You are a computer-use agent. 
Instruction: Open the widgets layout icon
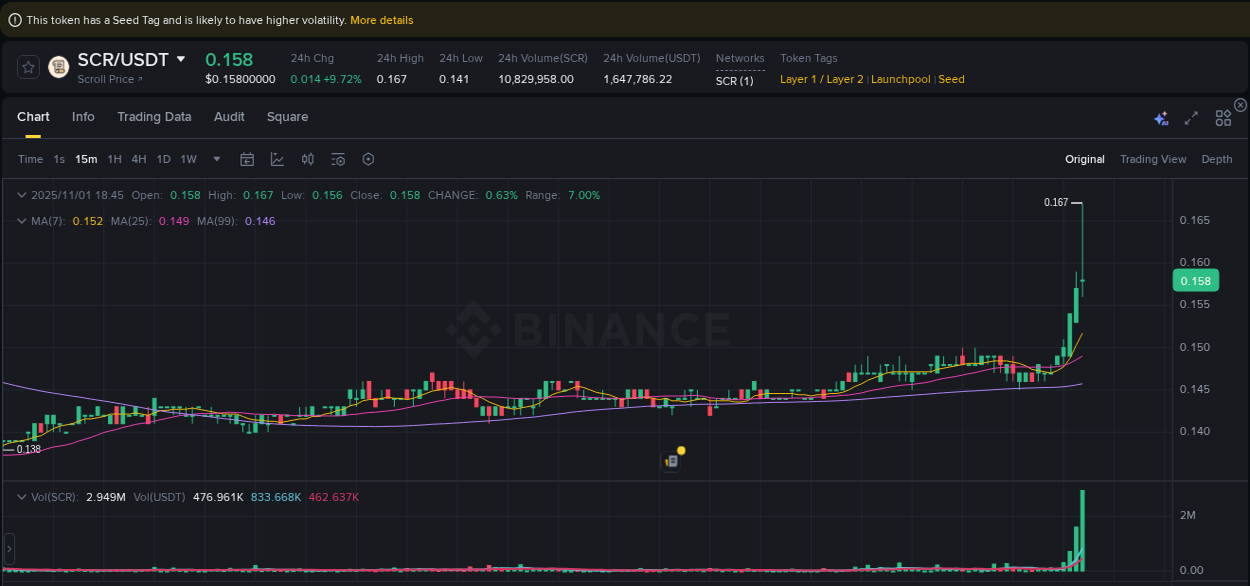(x=1223, y=117)
